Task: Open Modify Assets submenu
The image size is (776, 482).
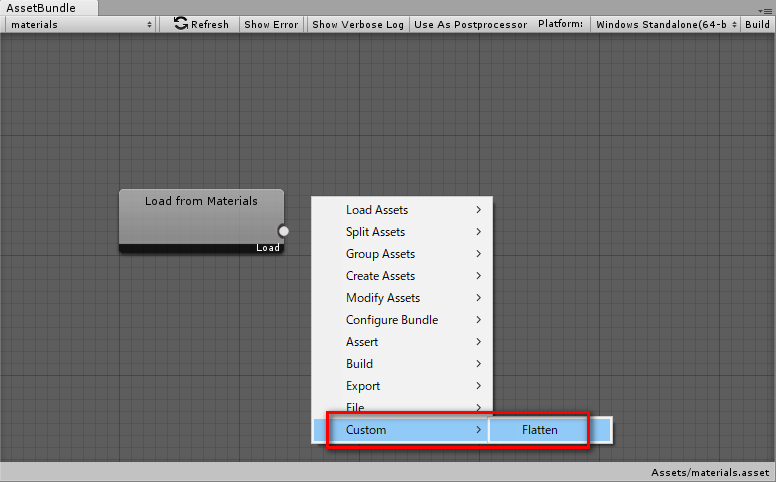Action: click(x=402, y=298)
